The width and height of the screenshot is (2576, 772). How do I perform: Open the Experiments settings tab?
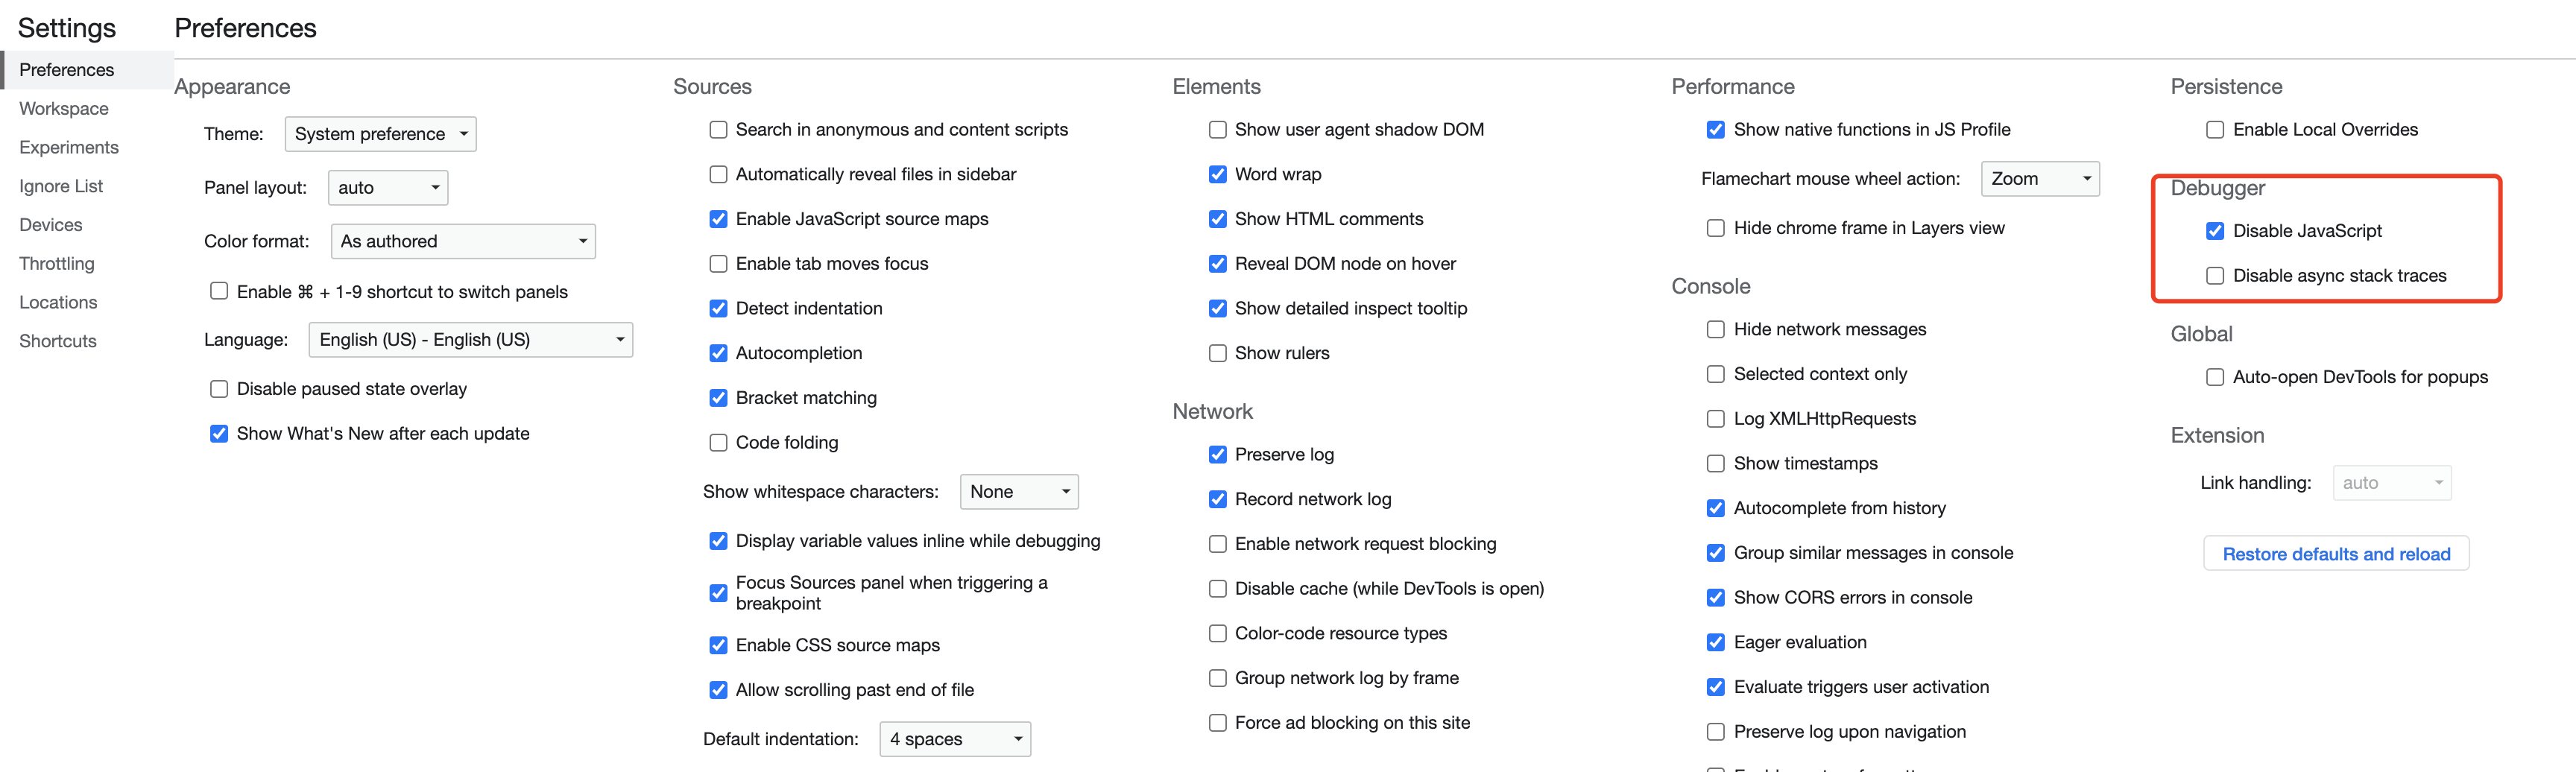[69, 147]
